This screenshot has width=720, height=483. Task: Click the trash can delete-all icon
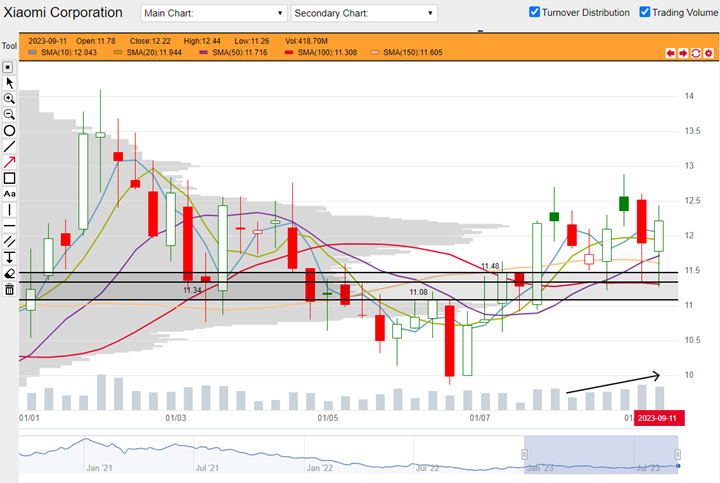[x=9, y=290]
